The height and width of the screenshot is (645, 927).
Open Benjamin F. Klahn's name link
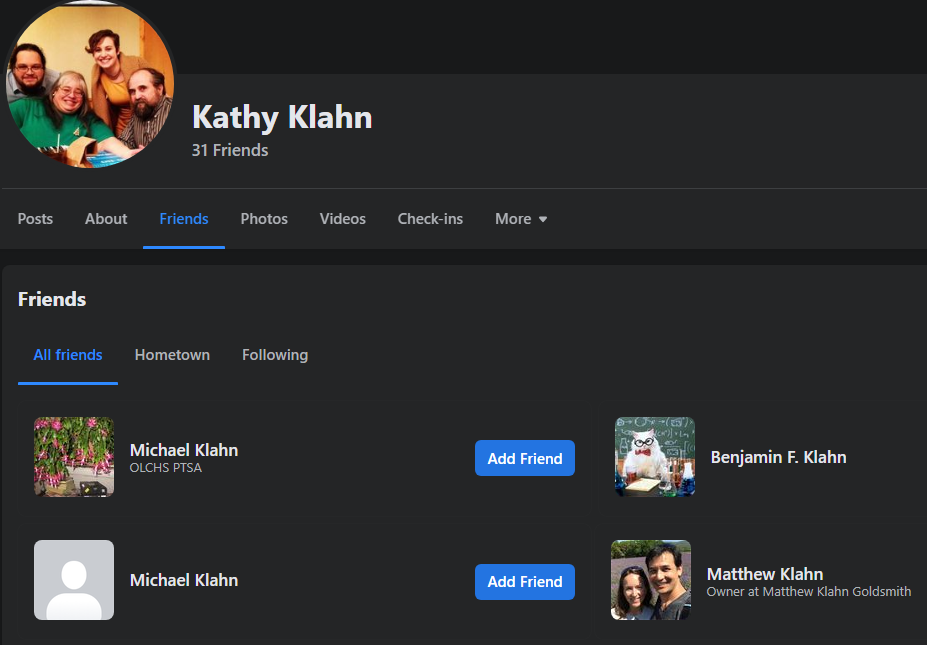[779, 457]
